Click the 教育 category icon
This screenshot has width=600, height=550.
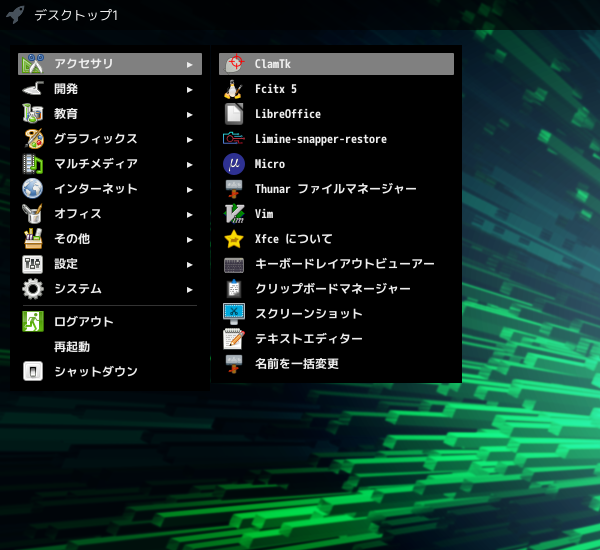pyautogui.click(x=33, y=114)
